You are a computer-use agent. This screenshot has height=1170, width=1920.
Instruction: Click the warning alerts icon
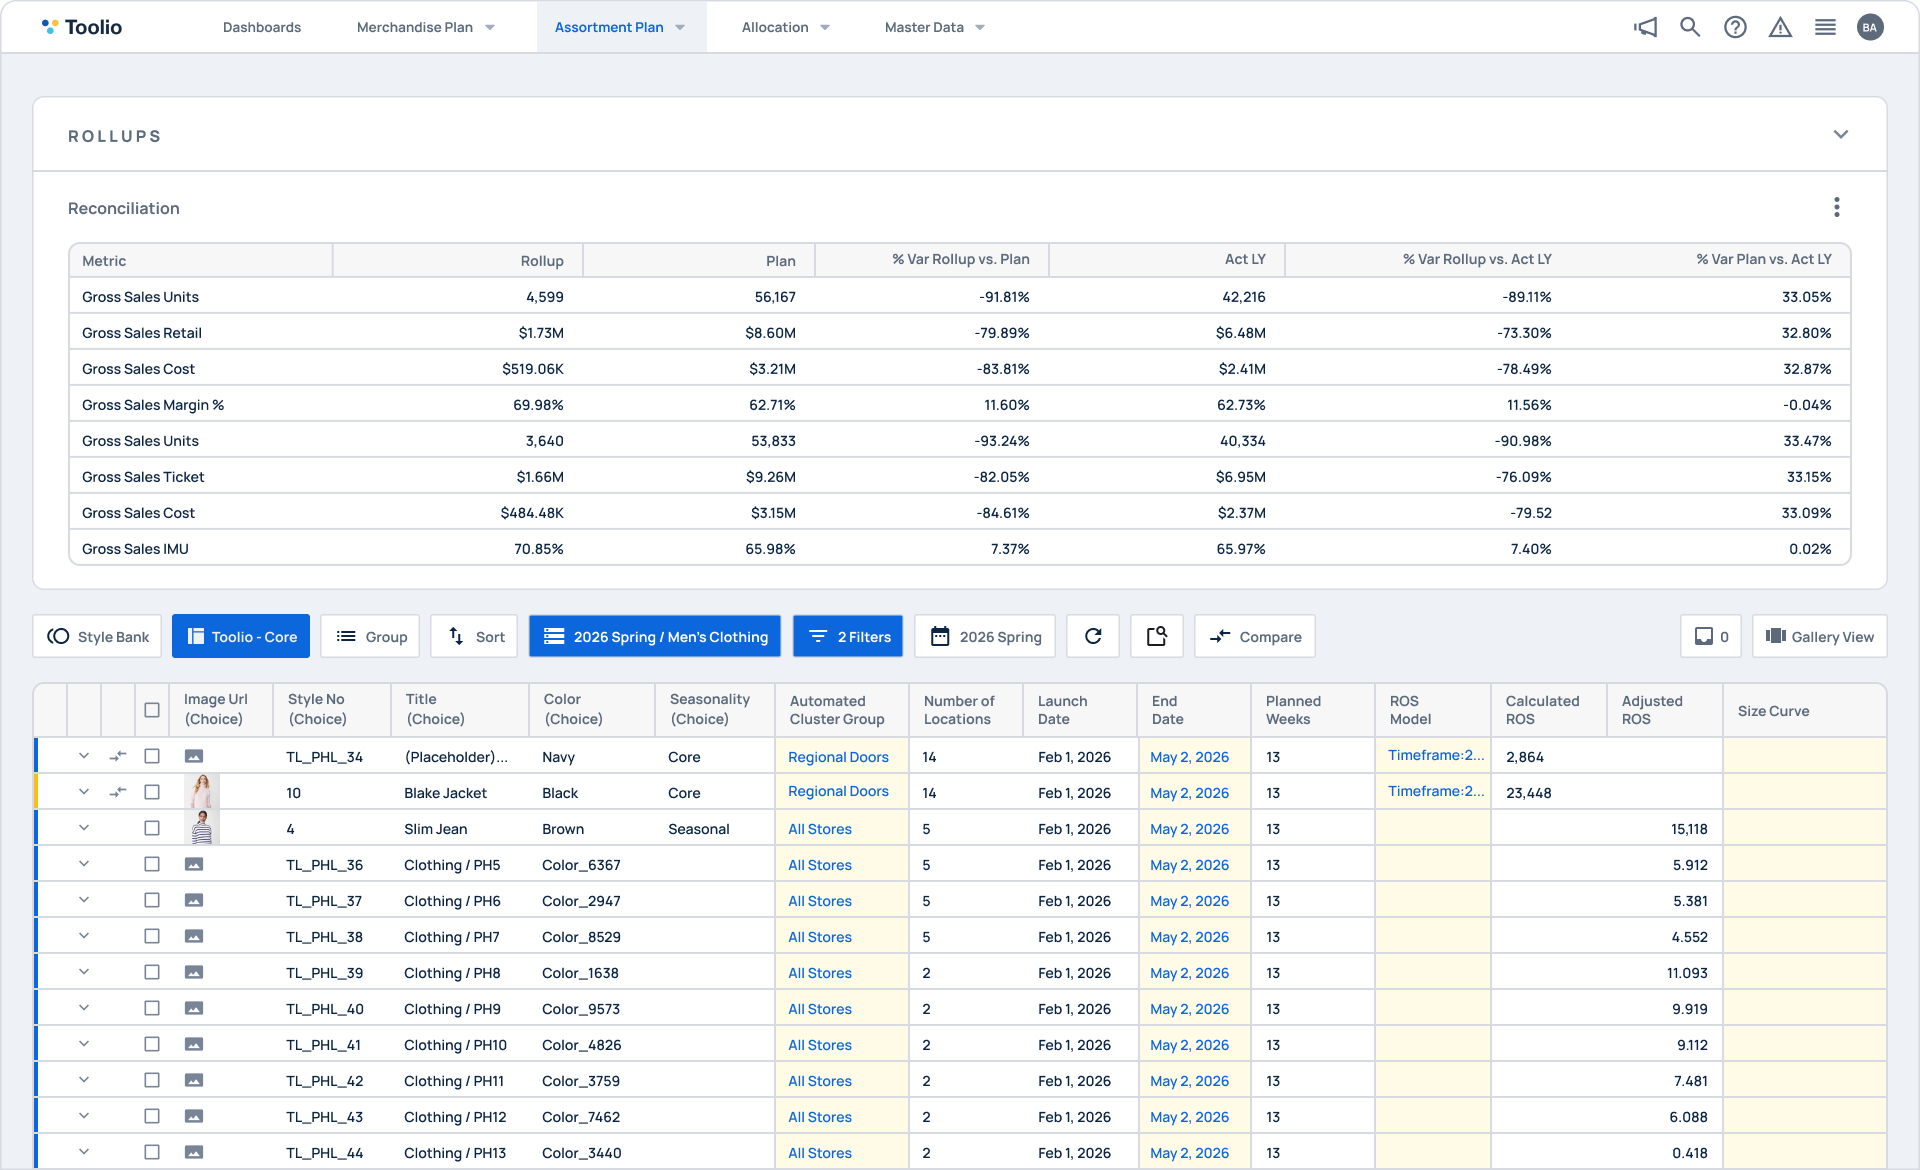[x=1781, y=27]
